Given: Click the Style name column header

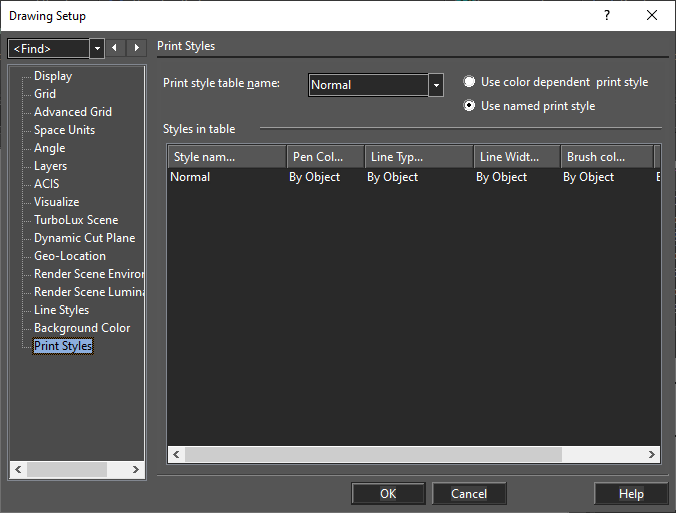Looking at the screenshot, I should click(x=227, y=157).
